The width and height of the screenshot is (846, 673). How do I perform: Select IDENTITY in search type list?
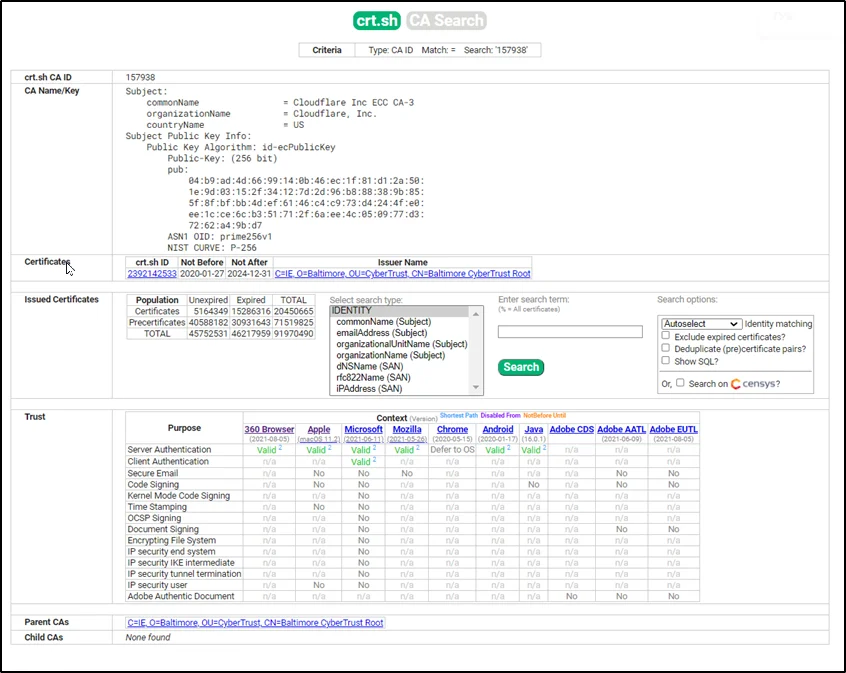click(x=400, y=311)
